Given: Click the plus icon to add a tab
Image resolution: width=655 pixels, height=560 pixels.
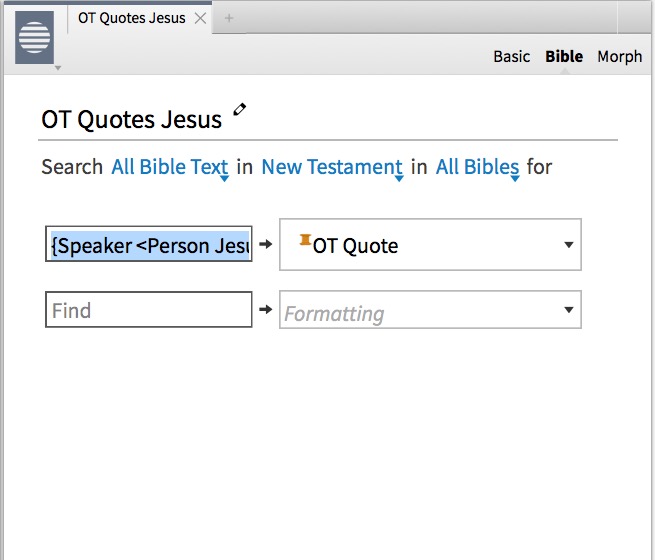Looking at the screenshot, I should [229, 18].
